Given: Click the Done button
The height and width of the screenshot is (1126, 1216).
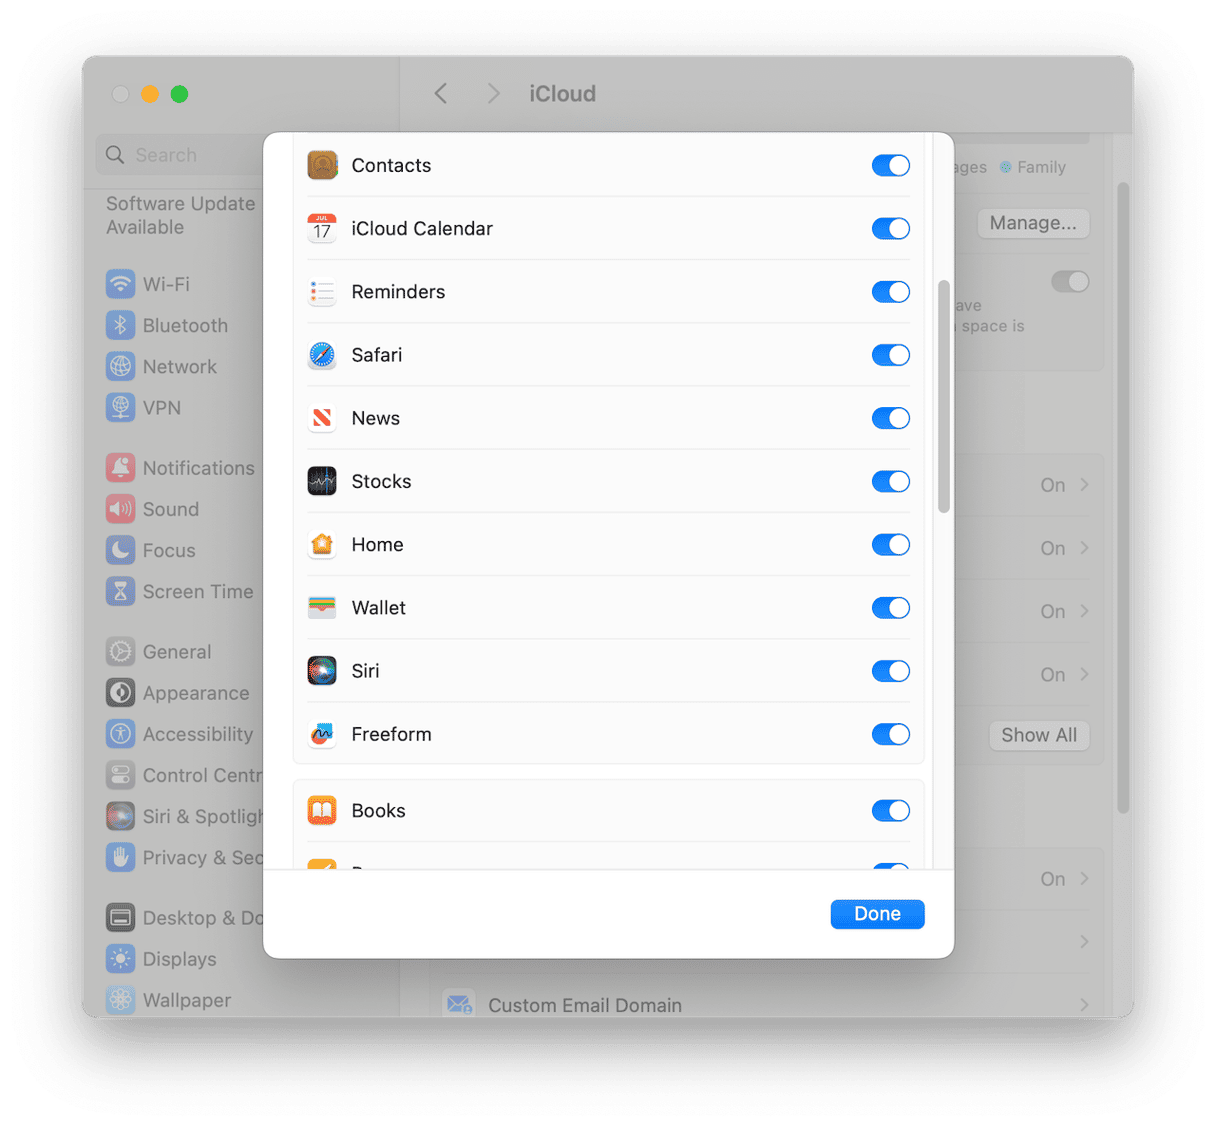Looking at the screenshot, I should (877, 914).
